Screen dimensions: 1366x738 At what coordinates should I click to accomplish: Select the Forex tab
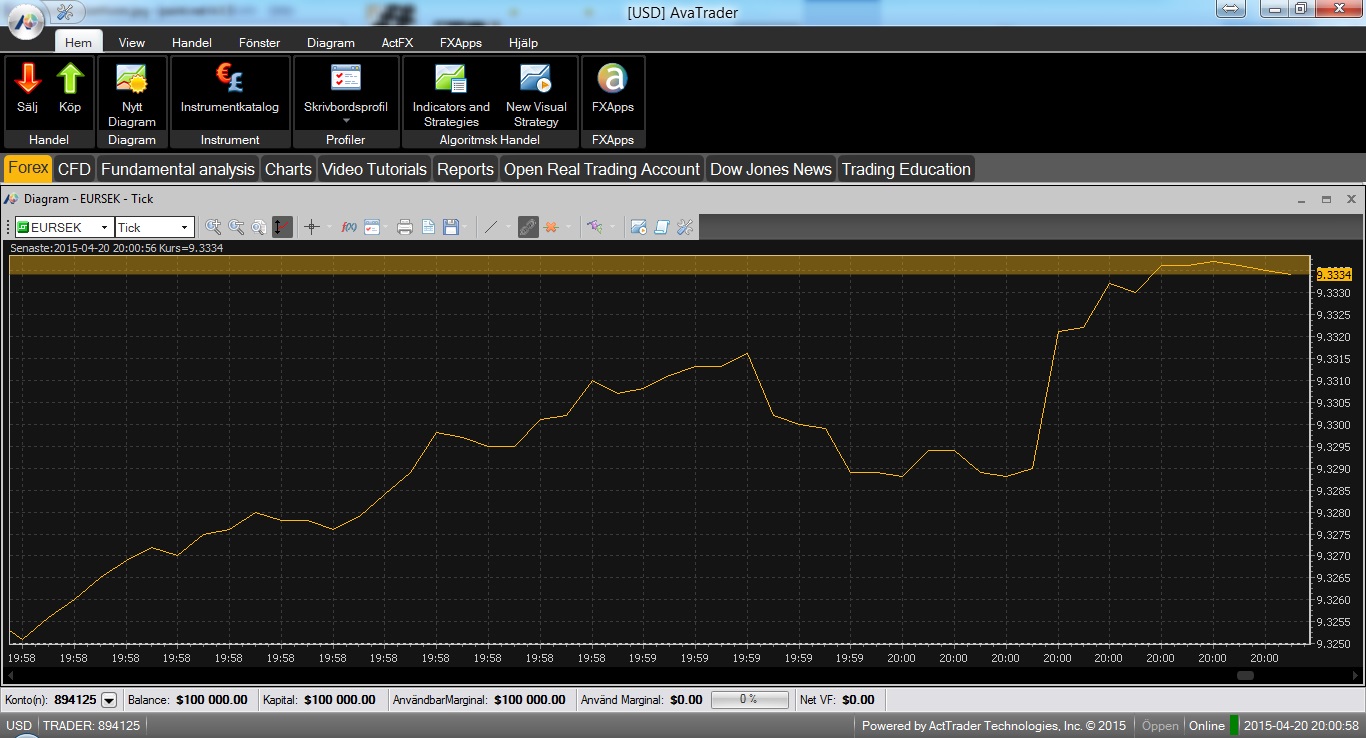[28, 168]
